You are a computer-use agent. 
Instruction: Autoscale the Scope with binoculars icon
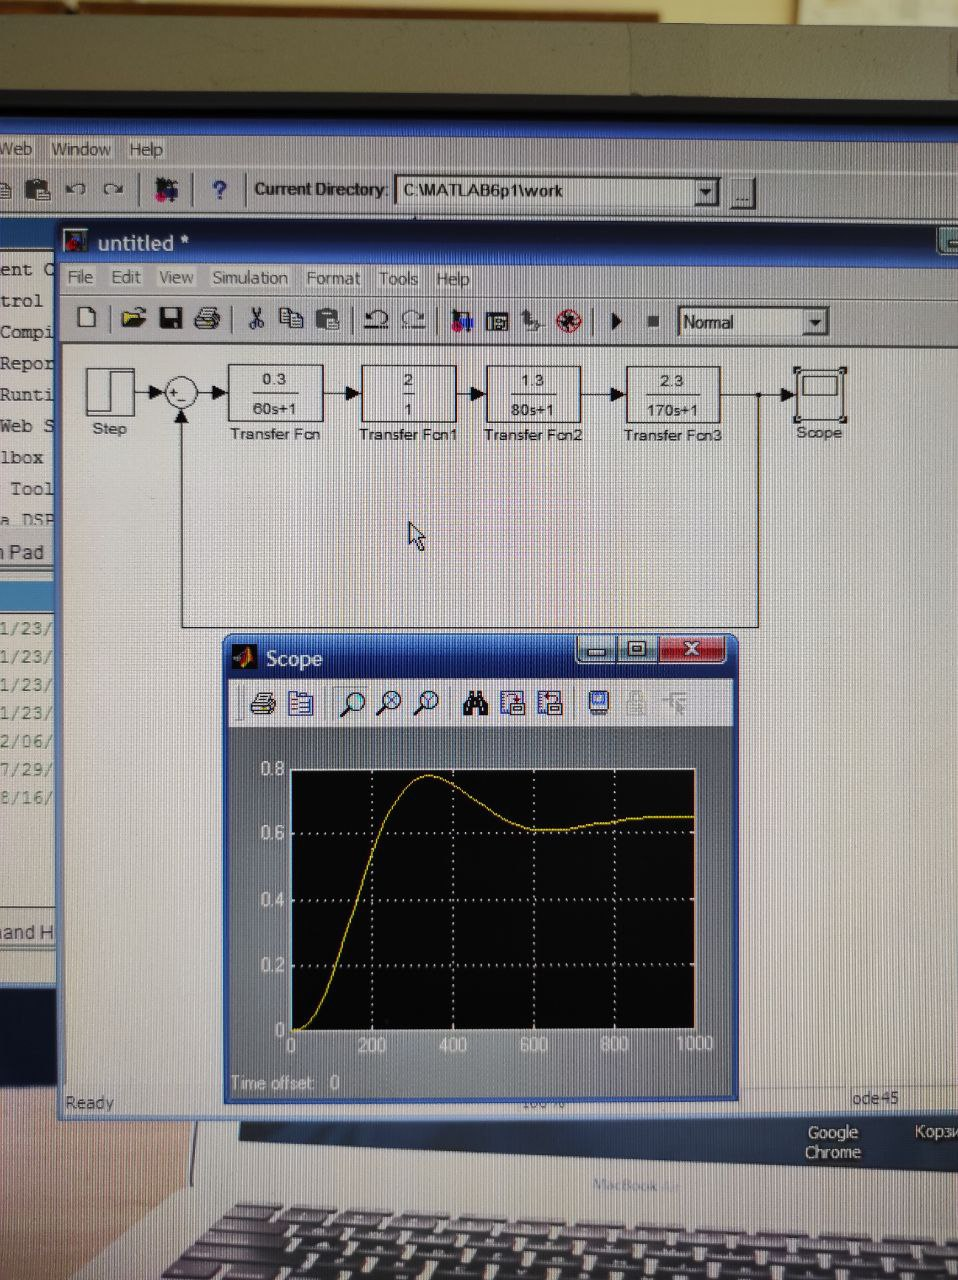(x=476, y=704)
